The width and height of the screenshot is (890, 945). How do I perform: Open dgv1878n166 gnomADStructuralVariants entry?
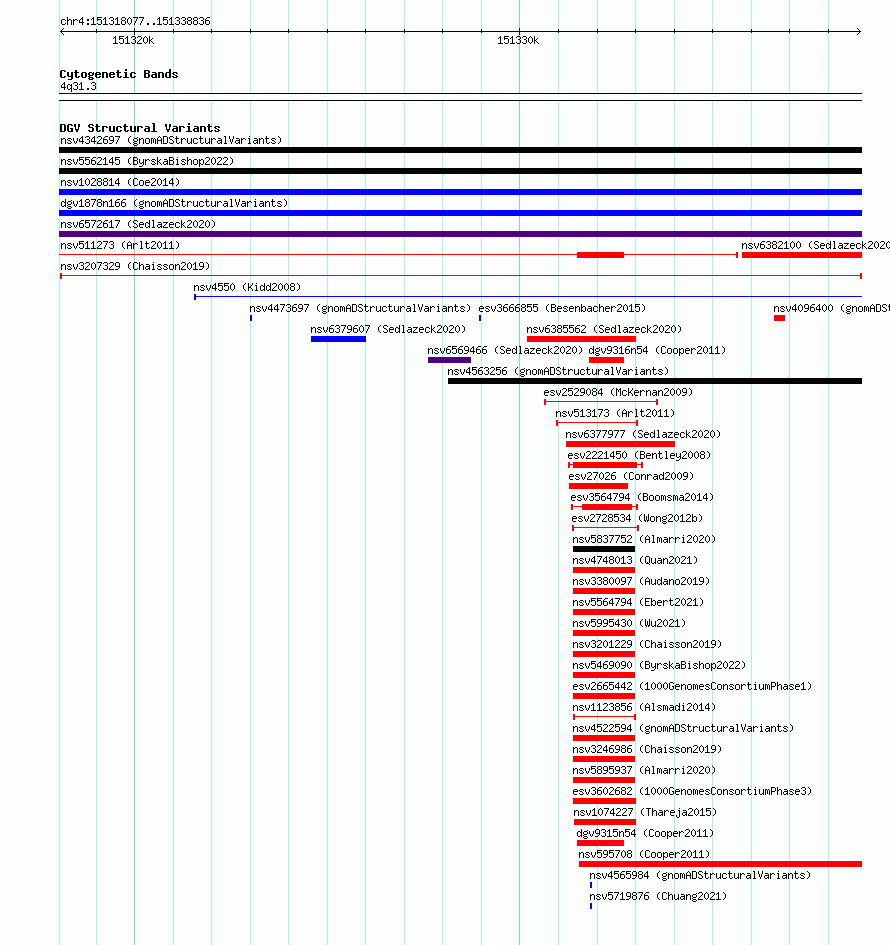point(174,203)
